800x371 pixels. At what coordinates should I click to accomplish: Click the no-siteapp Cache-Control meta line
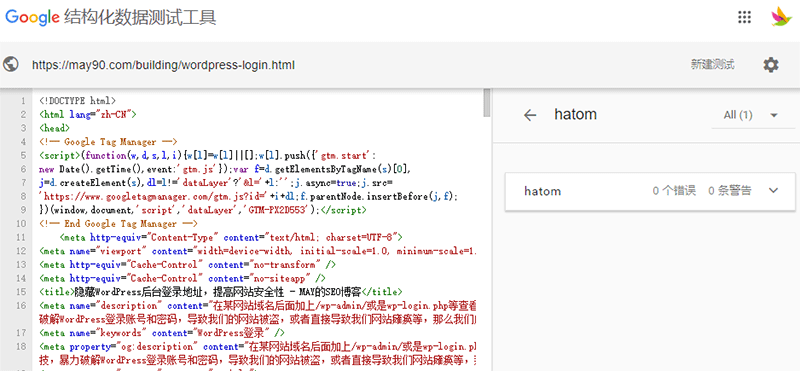(x=182, y=278)
